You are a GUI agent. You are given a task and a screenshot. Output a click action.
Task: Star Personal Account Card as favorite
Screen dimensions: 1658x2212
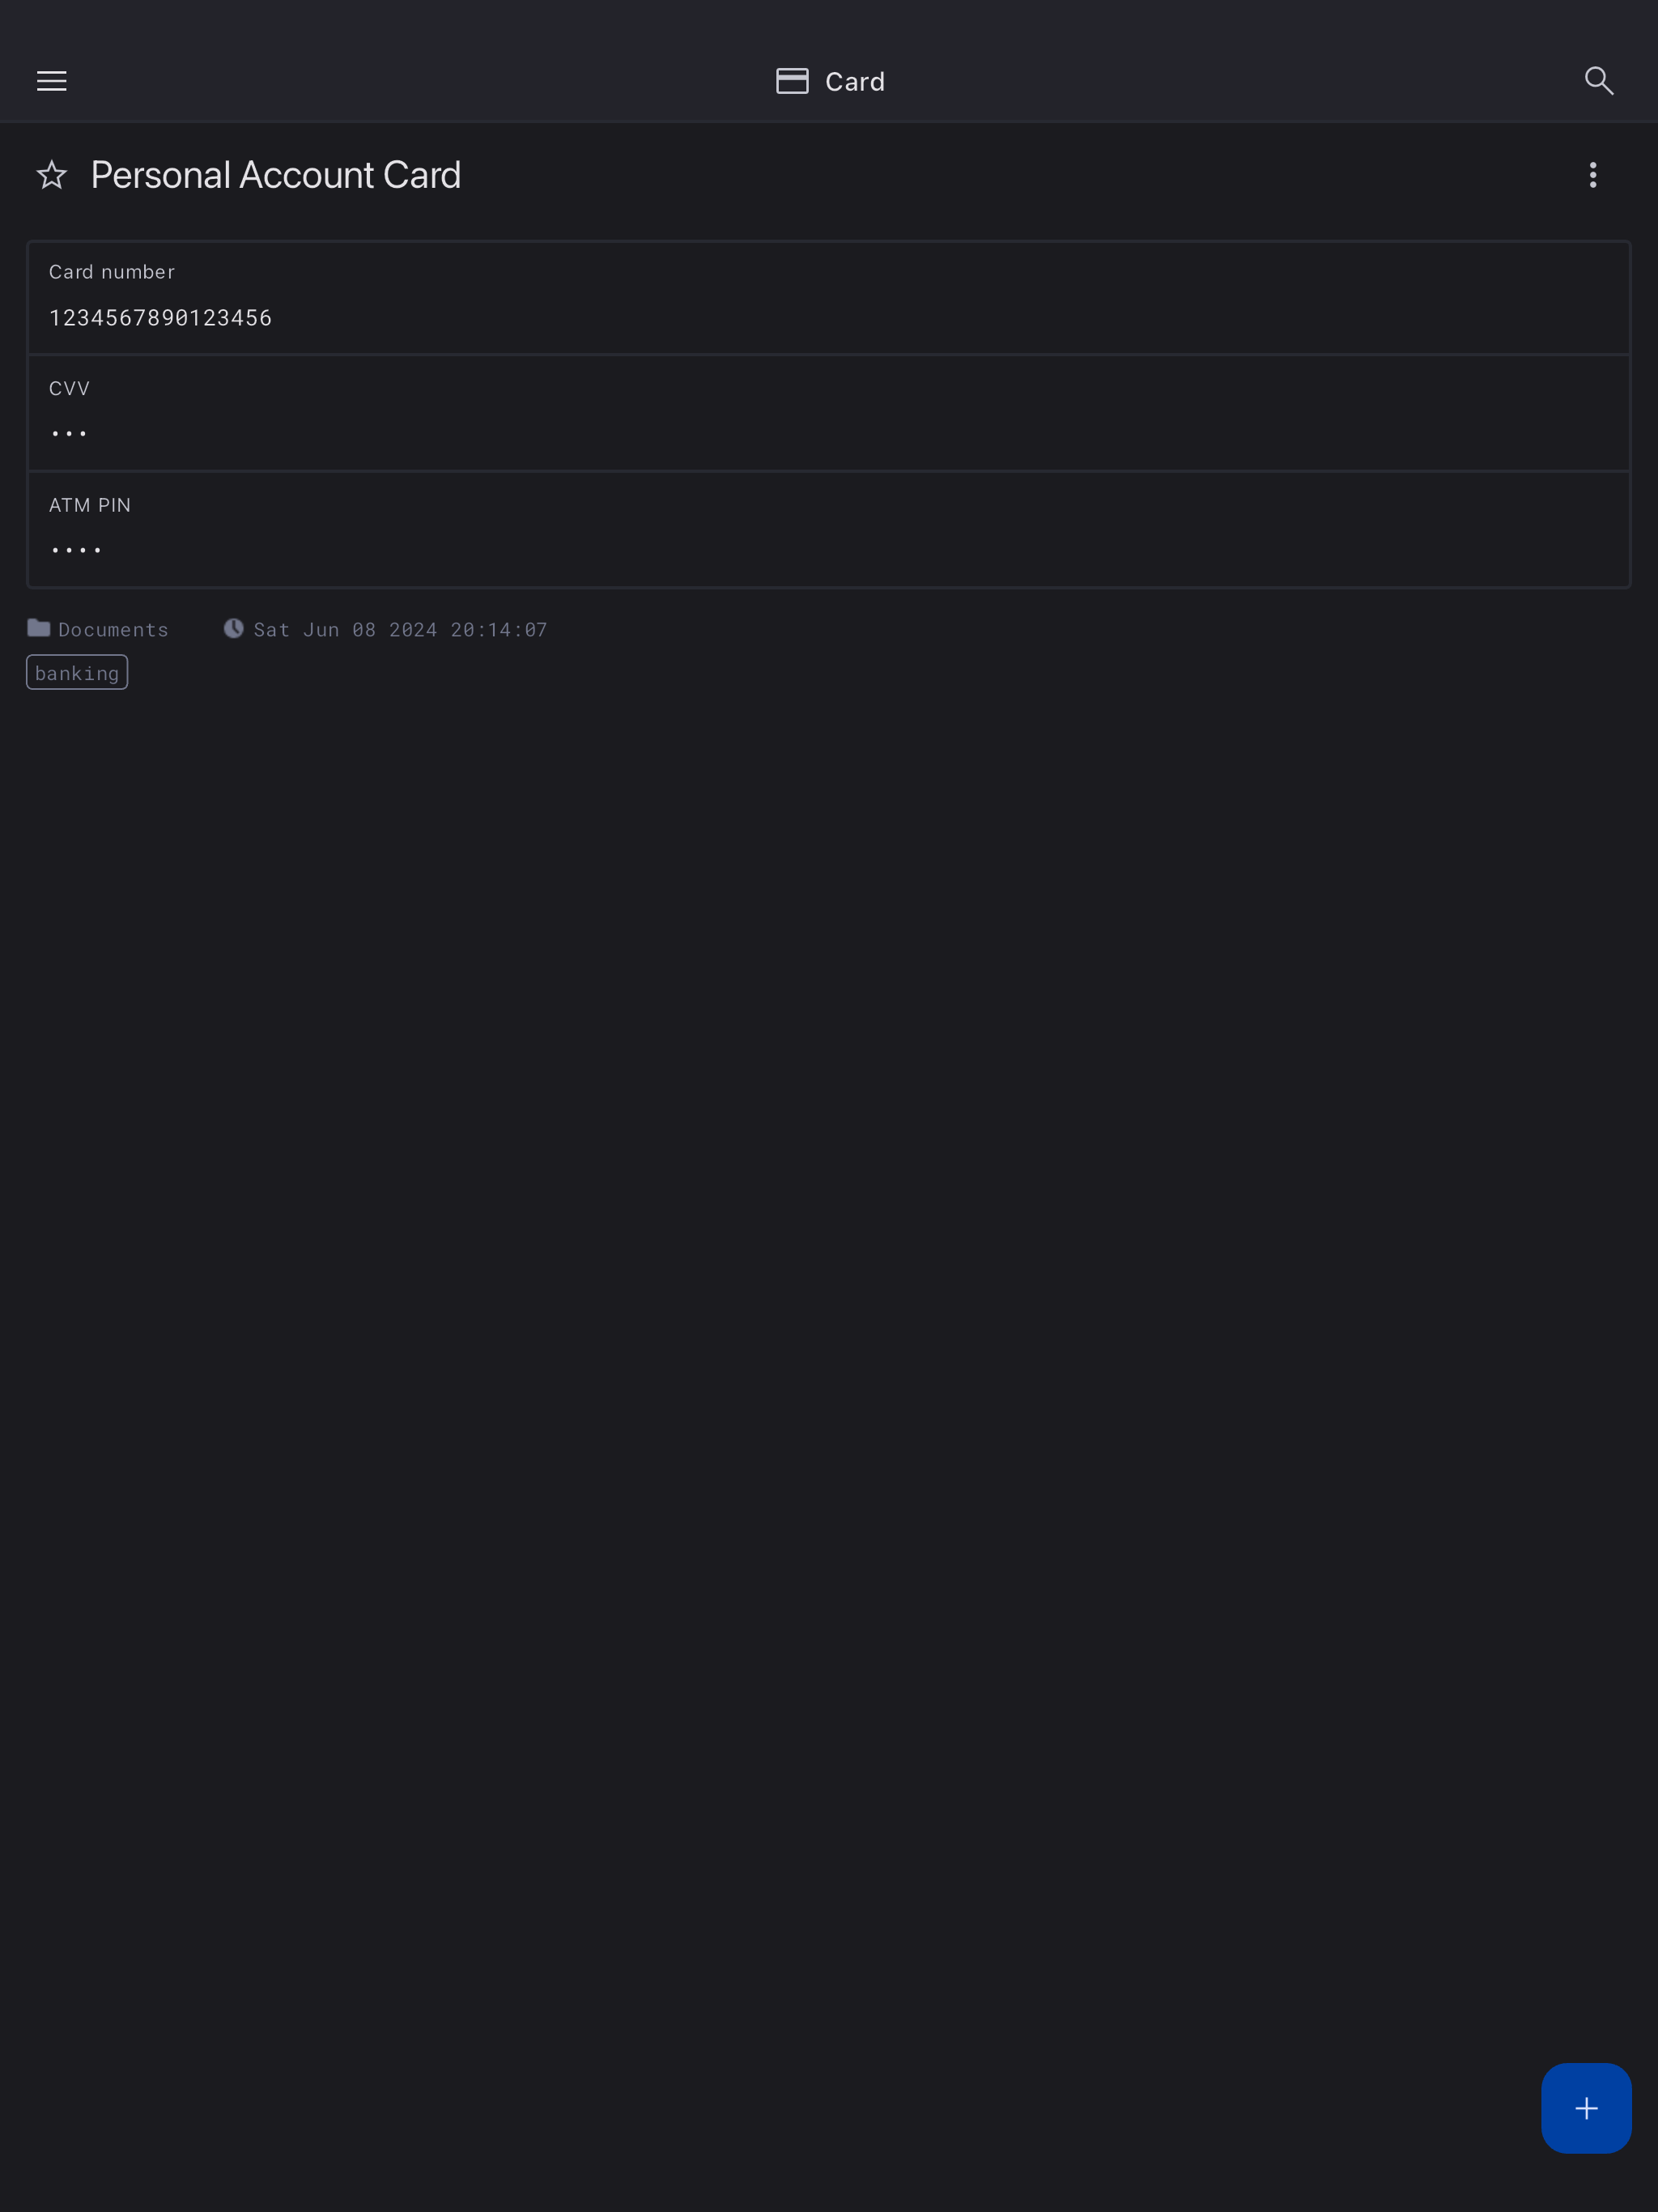[52, 176]
